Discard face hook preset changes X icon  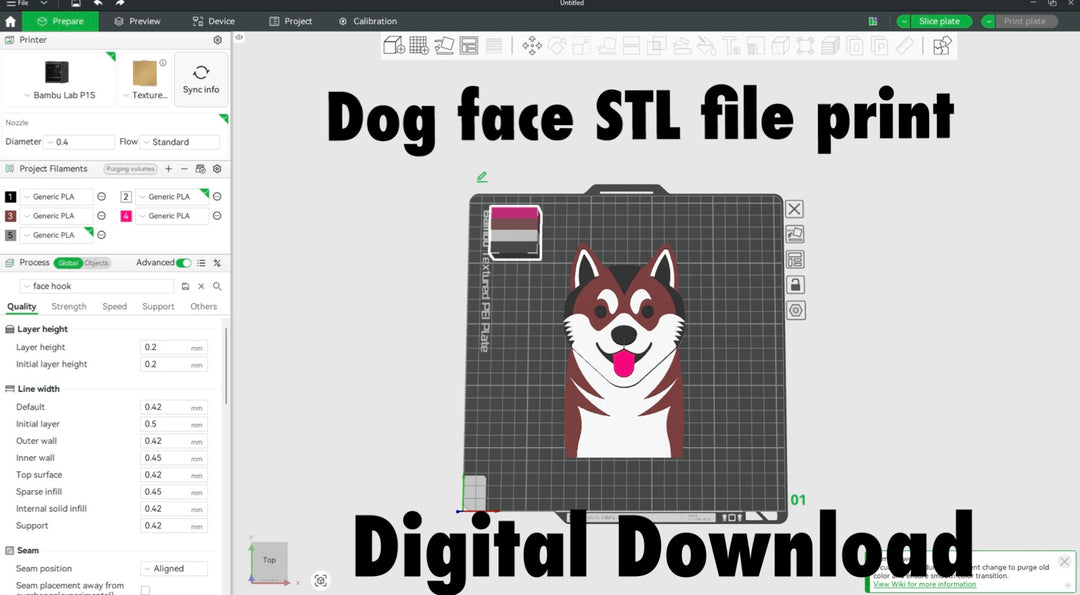click(201, 286)
